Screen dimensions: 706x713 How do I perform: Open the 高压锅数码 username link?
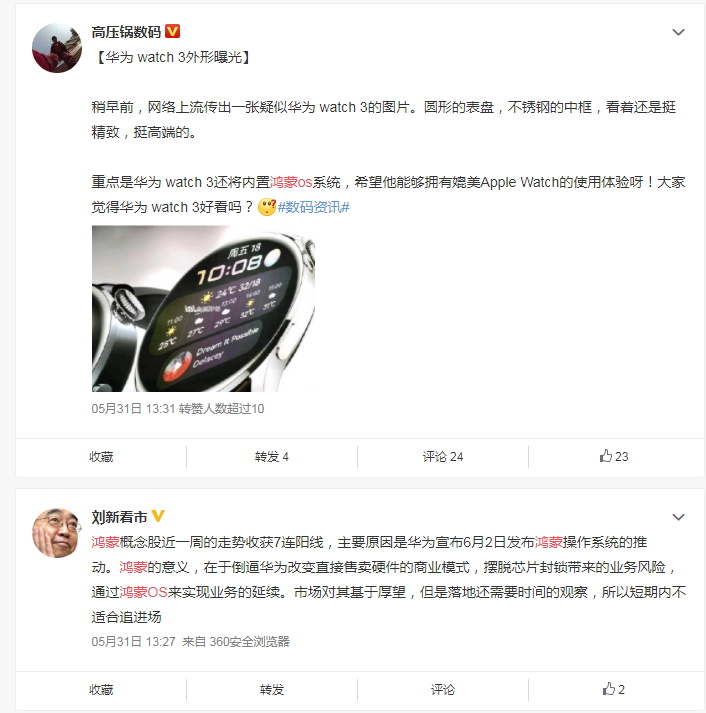point(126,32)
